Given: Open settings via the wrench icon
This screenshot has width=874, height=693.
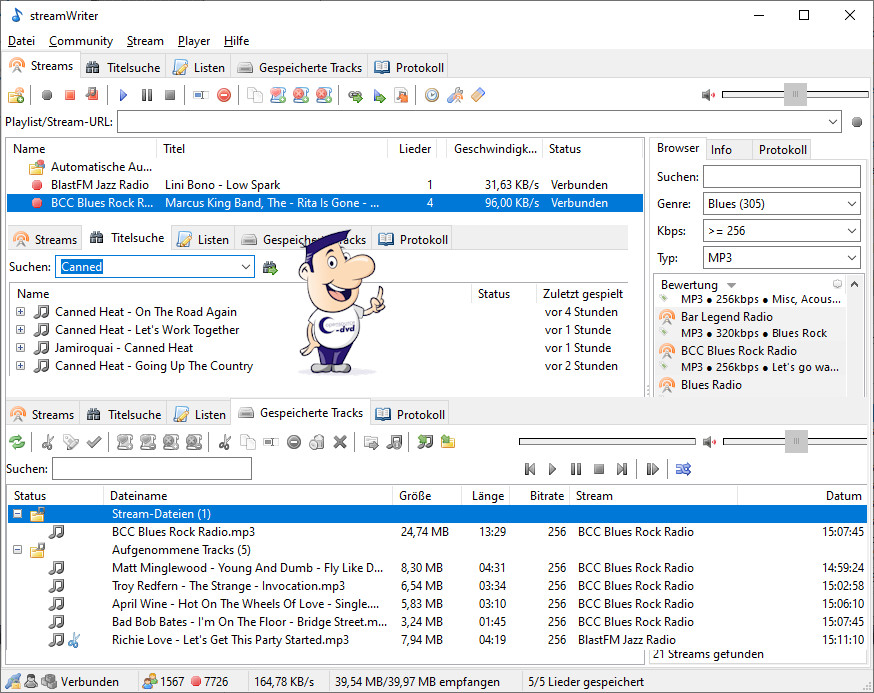Looking at the screenshot, I should tap(455, 95).
